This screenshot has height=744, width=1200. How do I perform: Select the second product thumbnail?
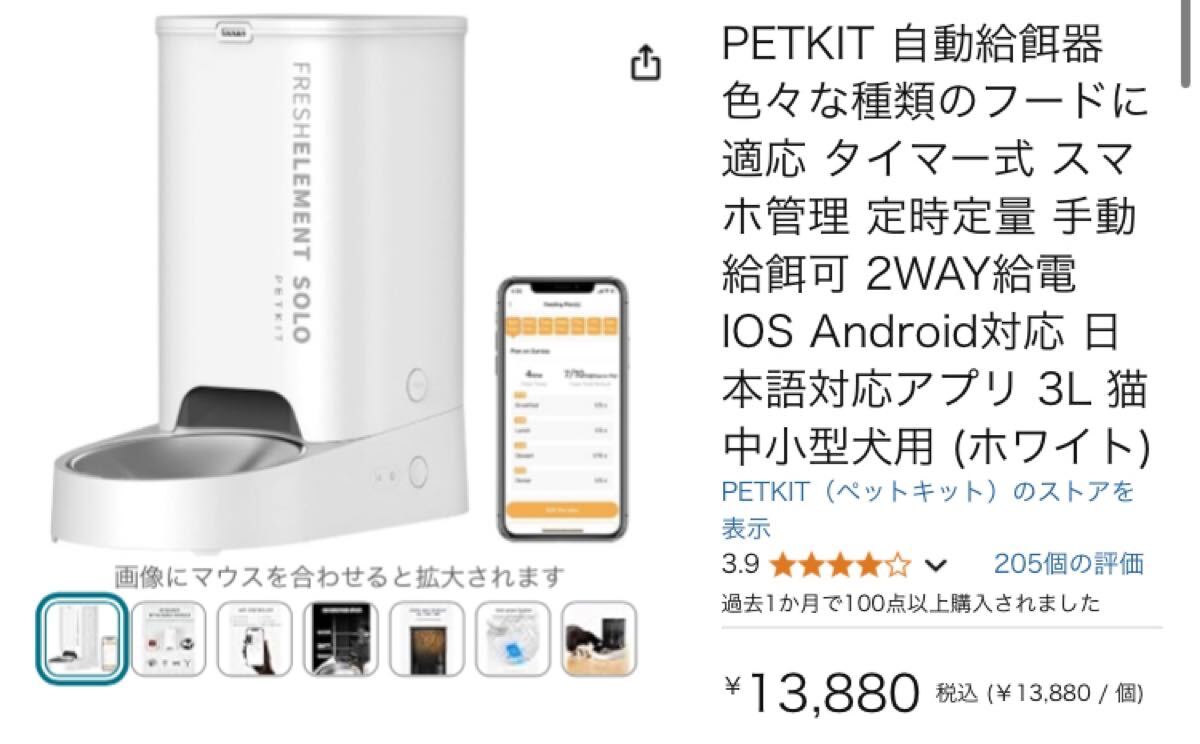coord(169,638)
